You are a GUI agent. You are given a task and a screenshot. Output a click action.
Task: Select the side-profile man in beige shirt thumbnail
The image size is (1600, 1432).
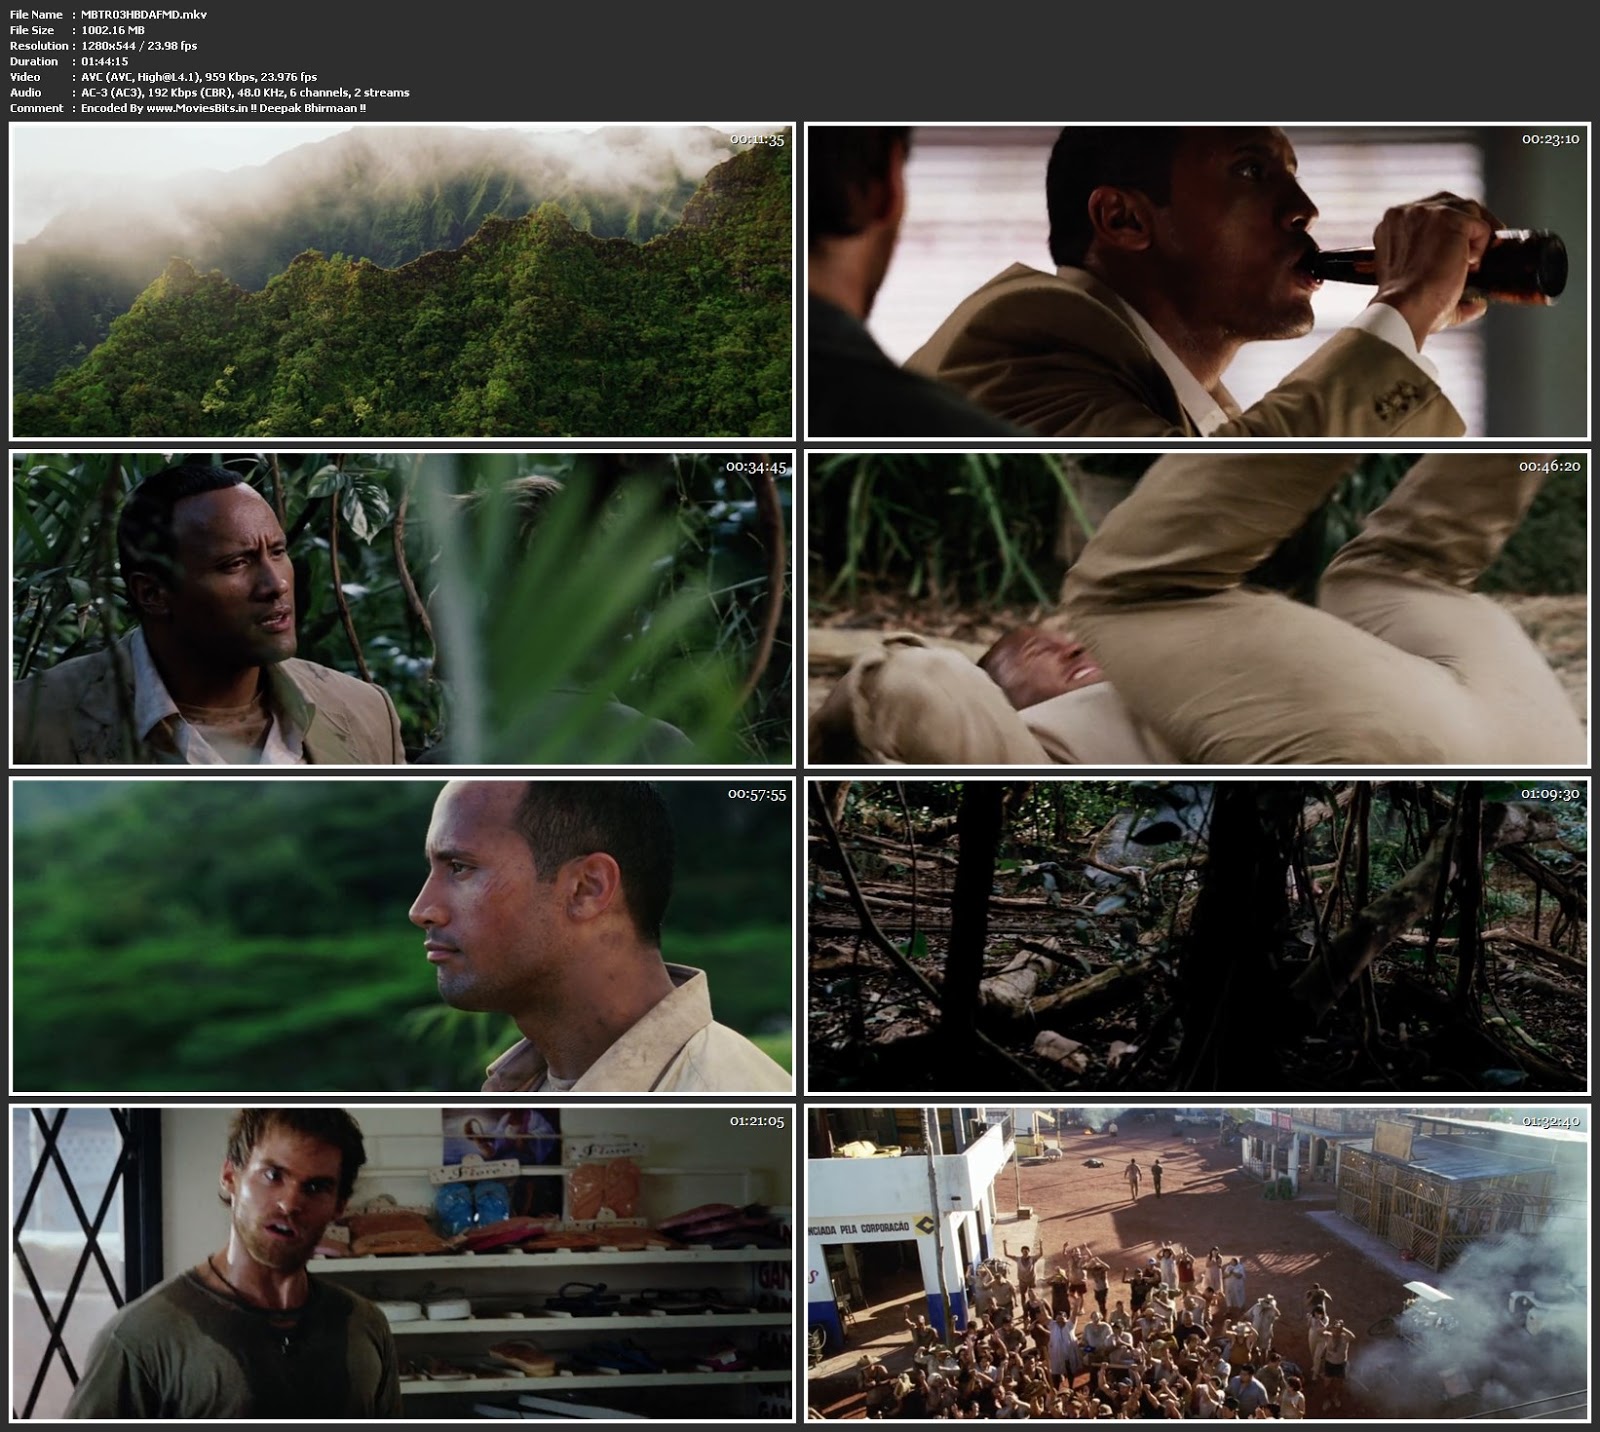[401, 937]
